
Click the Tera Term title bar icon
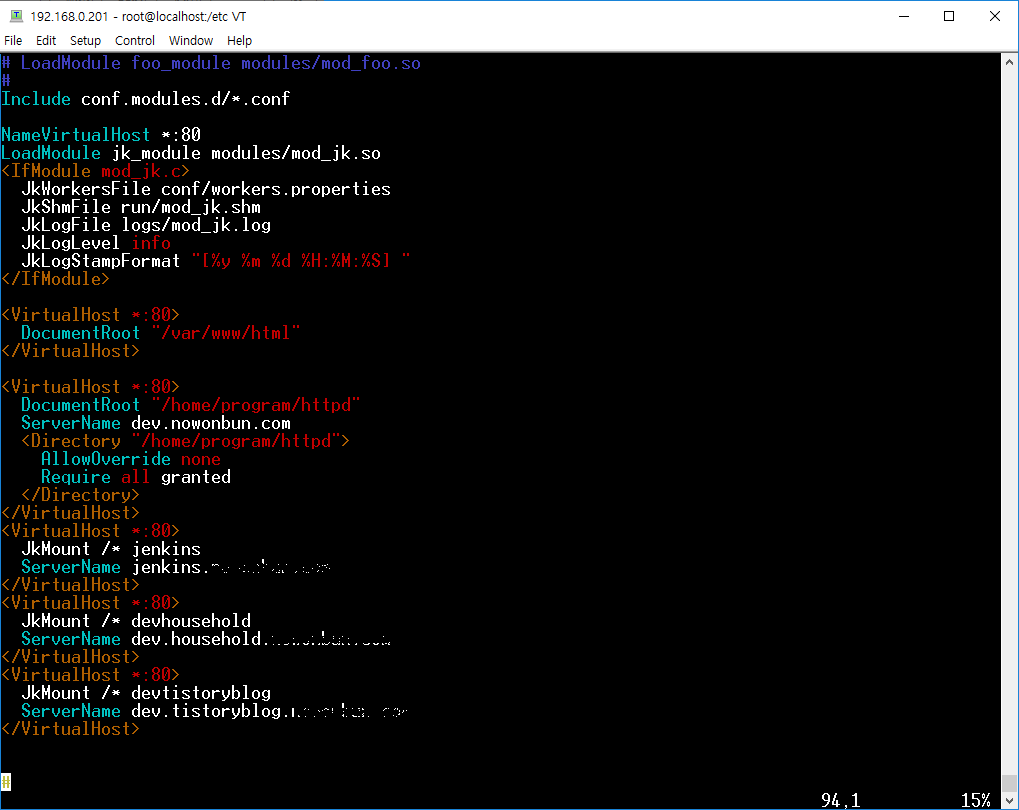pos(16,16)
